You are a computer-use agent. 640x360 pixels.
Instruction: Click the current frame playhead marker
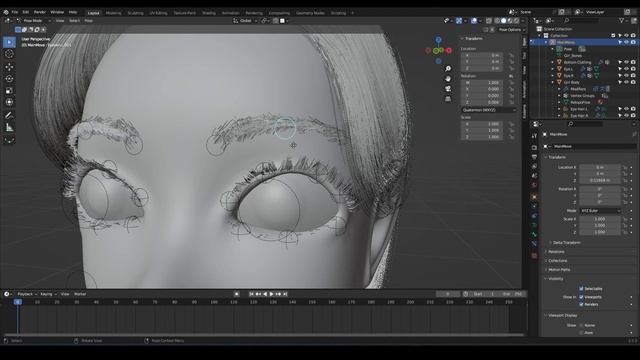tap(18, 302)
